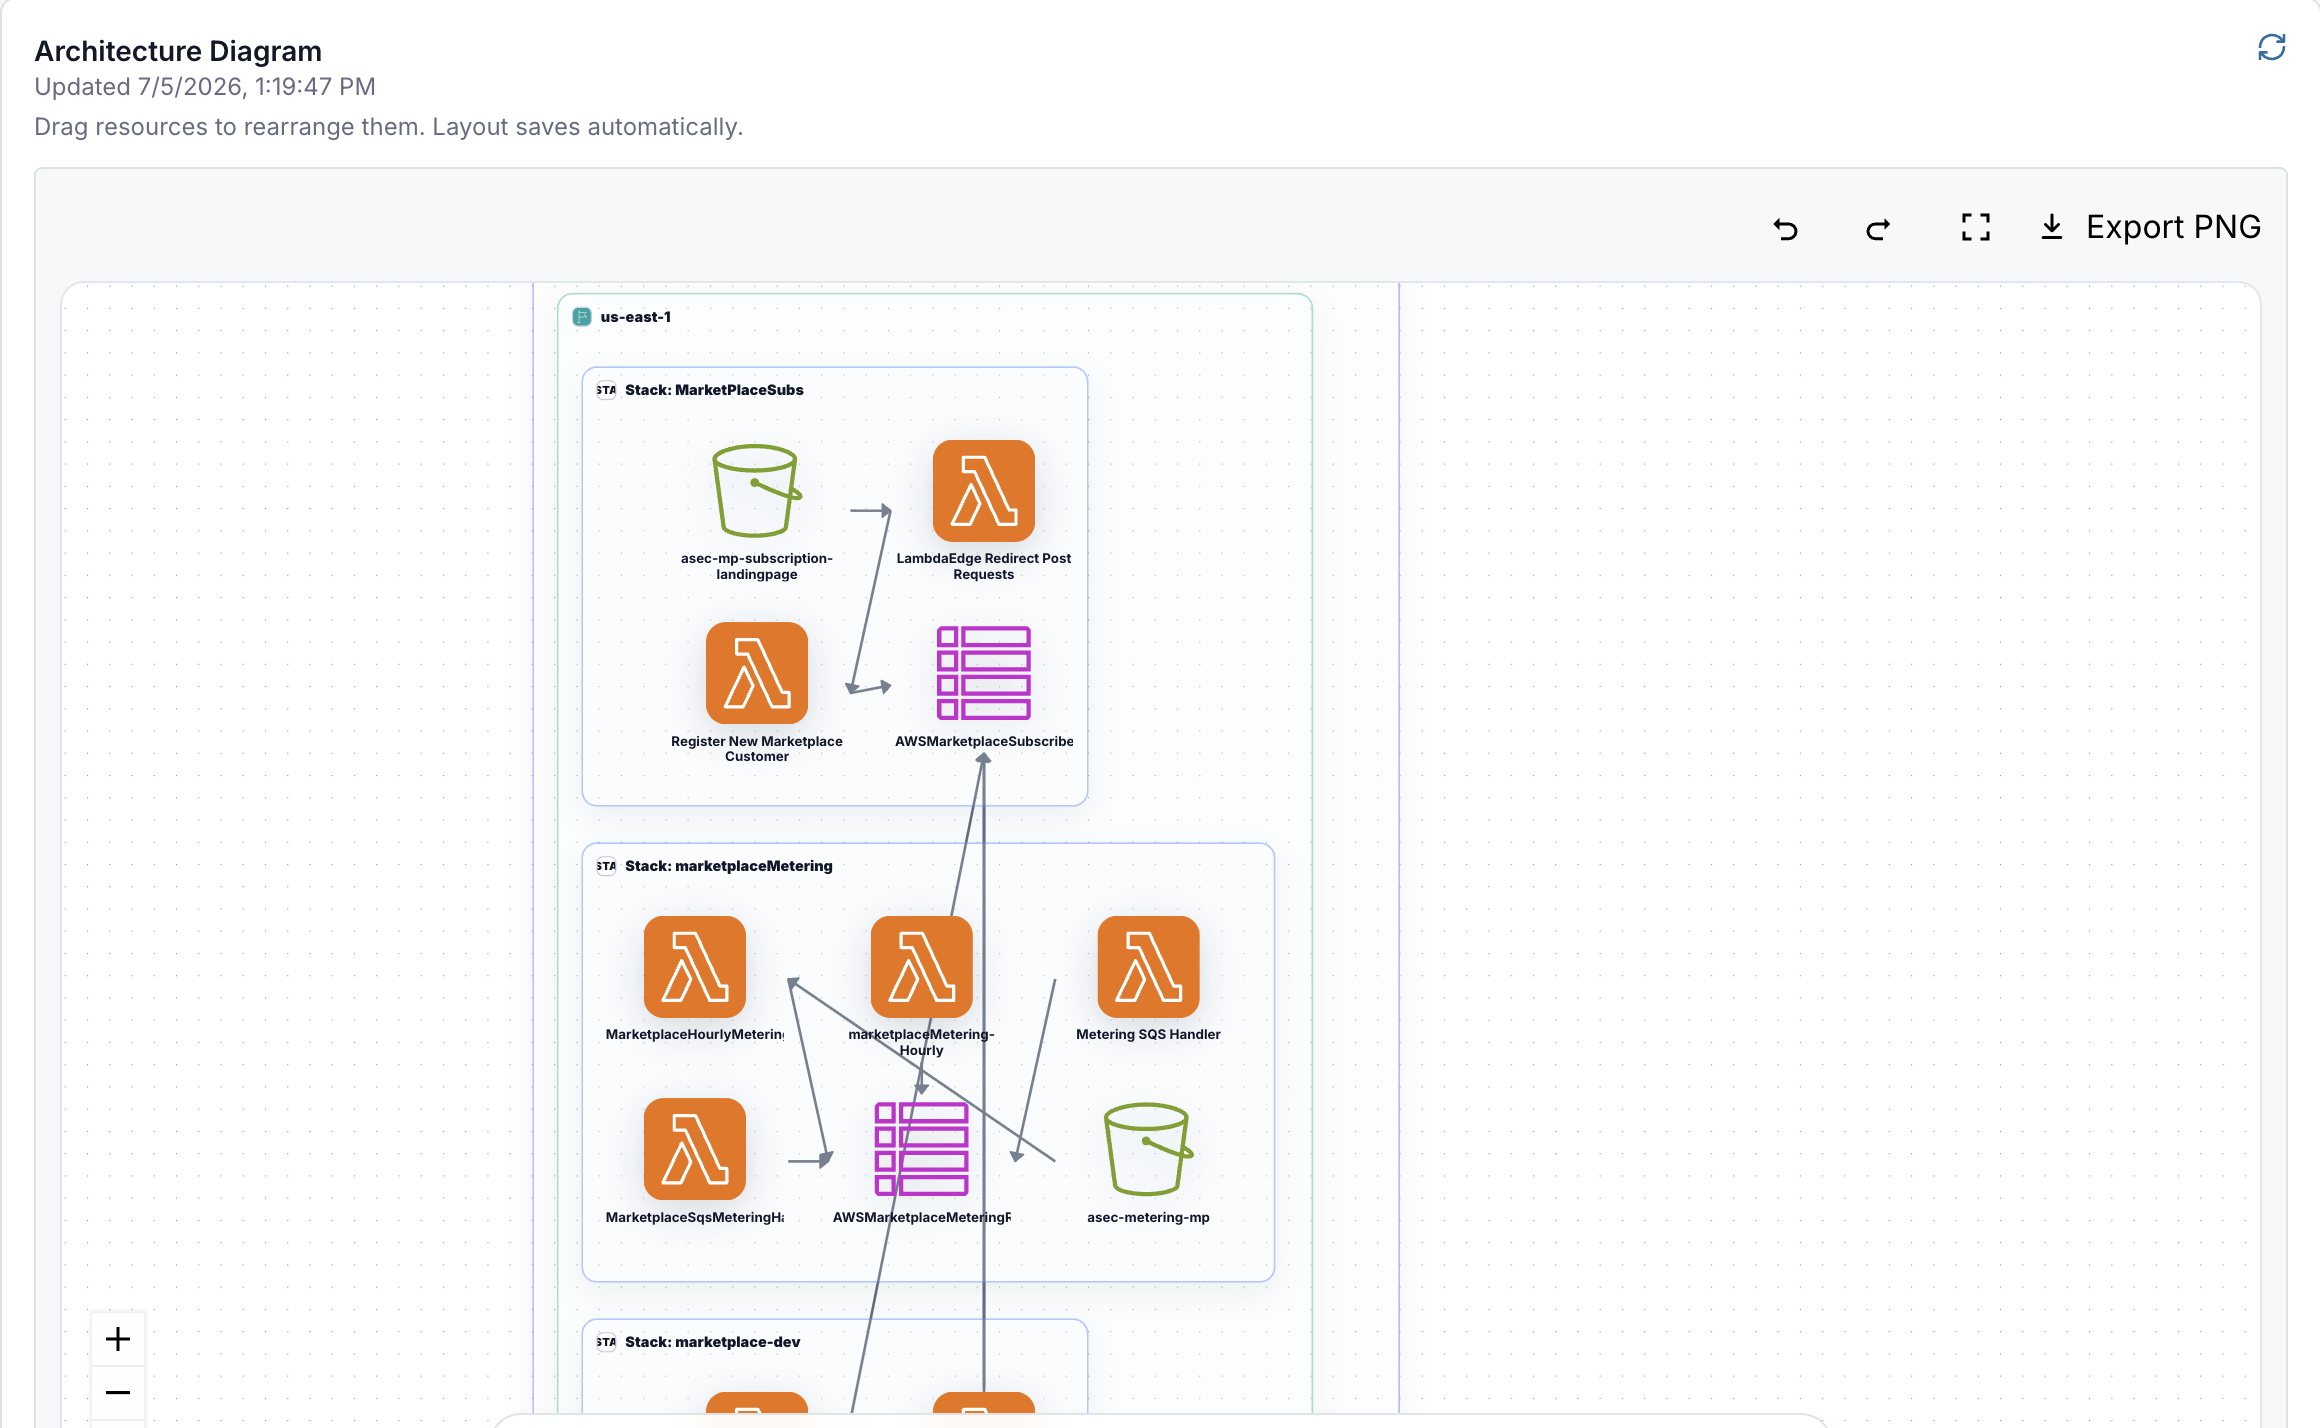This screenshot has height=1428, width=2320.
Task: Click the asec-metering-mp label
Action: pos(1148,1217)
